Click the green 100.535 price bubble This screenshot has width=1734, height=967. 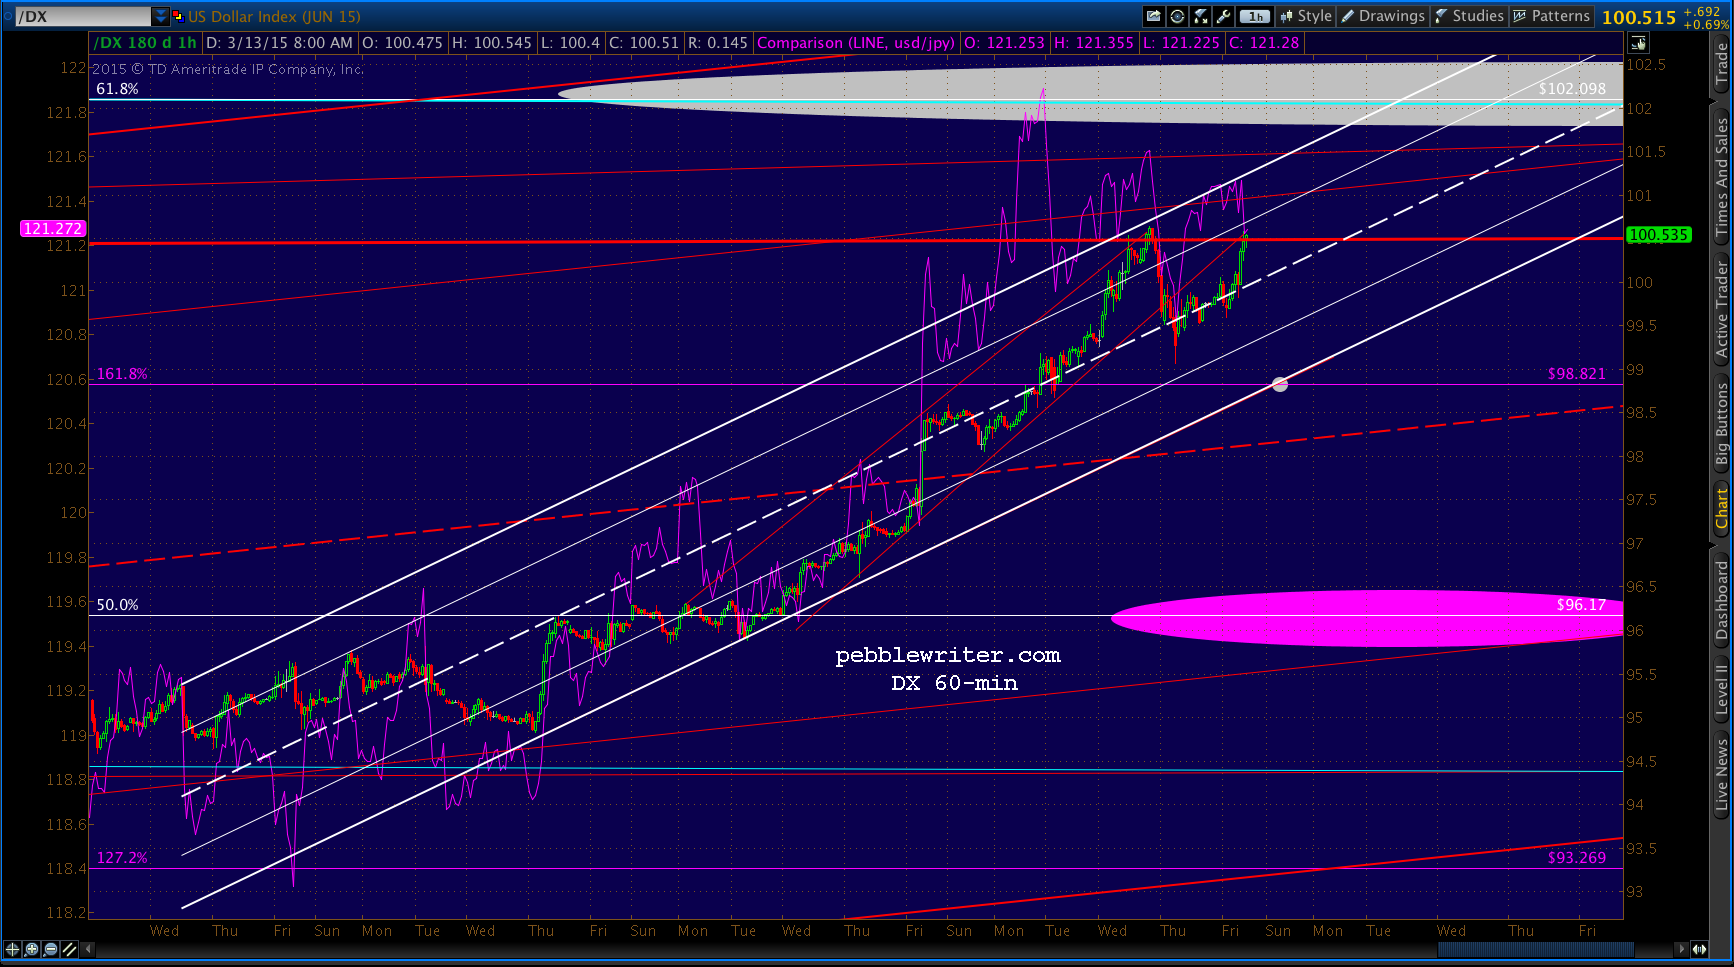[1658, 235]
